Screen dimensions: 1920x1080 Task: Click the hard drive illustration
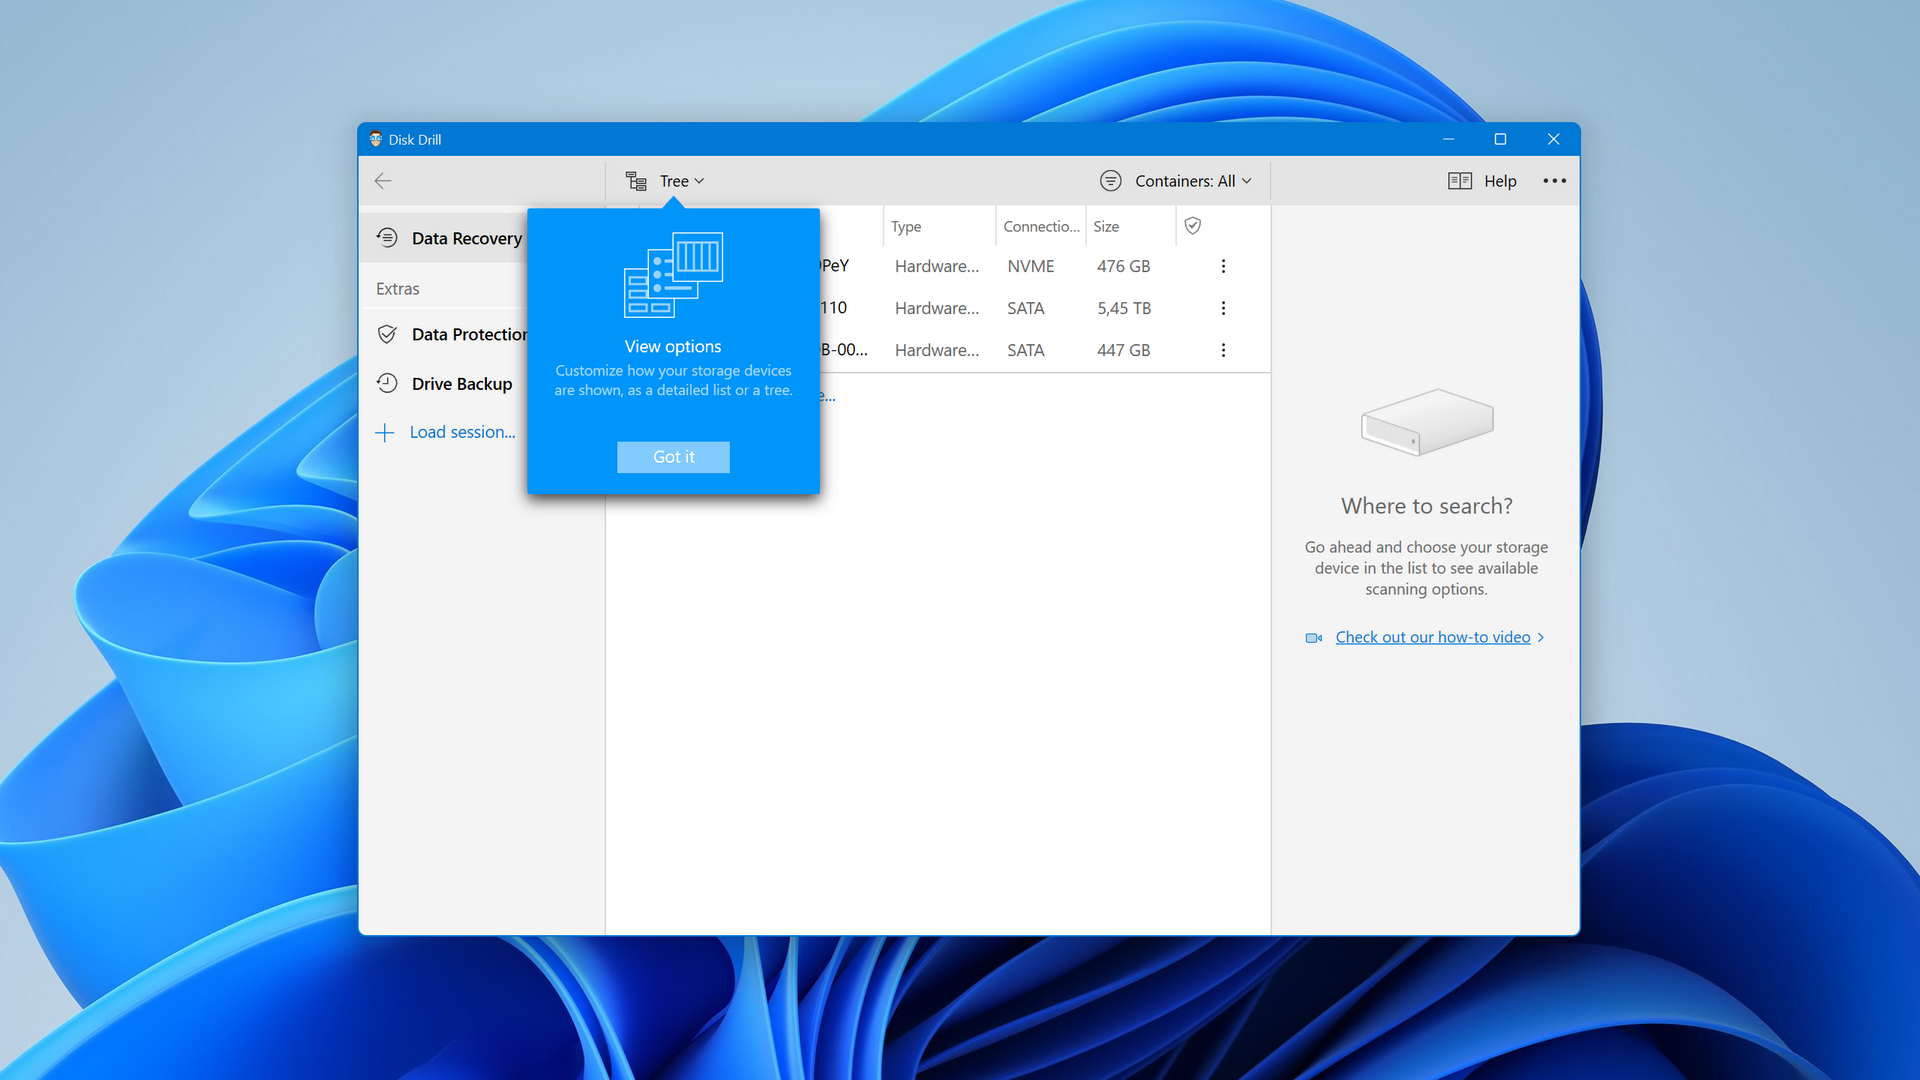tap(1427, 422)
